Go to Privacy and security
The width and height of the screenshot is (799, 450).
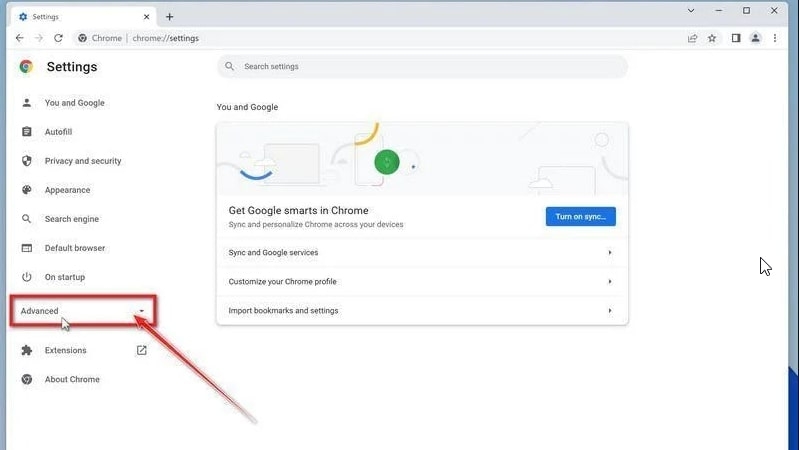(x=84, y=161)
